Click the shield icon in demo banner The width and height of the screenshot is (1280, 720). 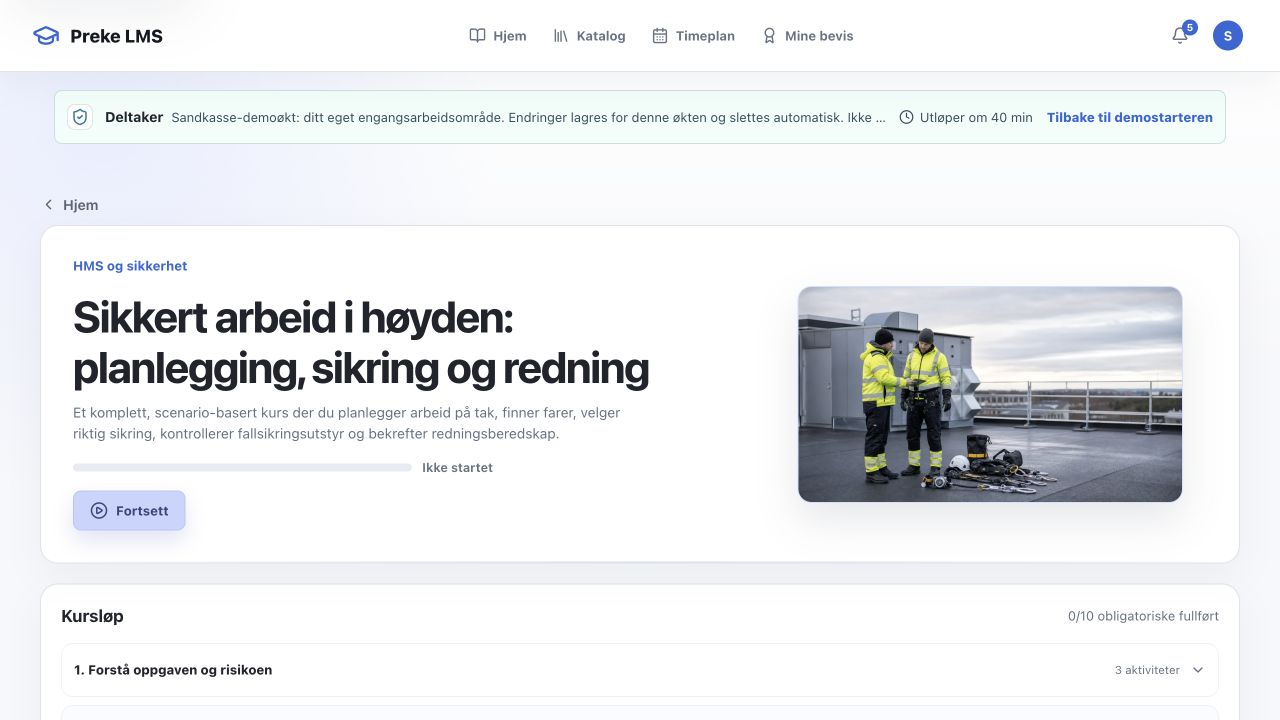coord(80,117)
